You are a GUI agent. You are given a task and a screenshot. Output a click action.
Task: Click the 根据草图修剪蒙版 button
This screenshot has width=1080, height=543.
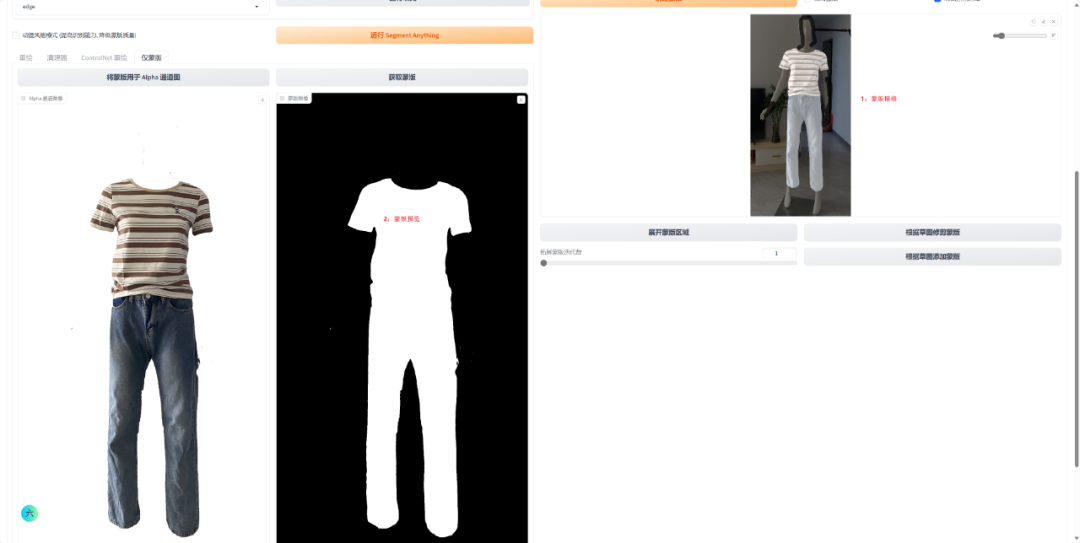(933, 232)
